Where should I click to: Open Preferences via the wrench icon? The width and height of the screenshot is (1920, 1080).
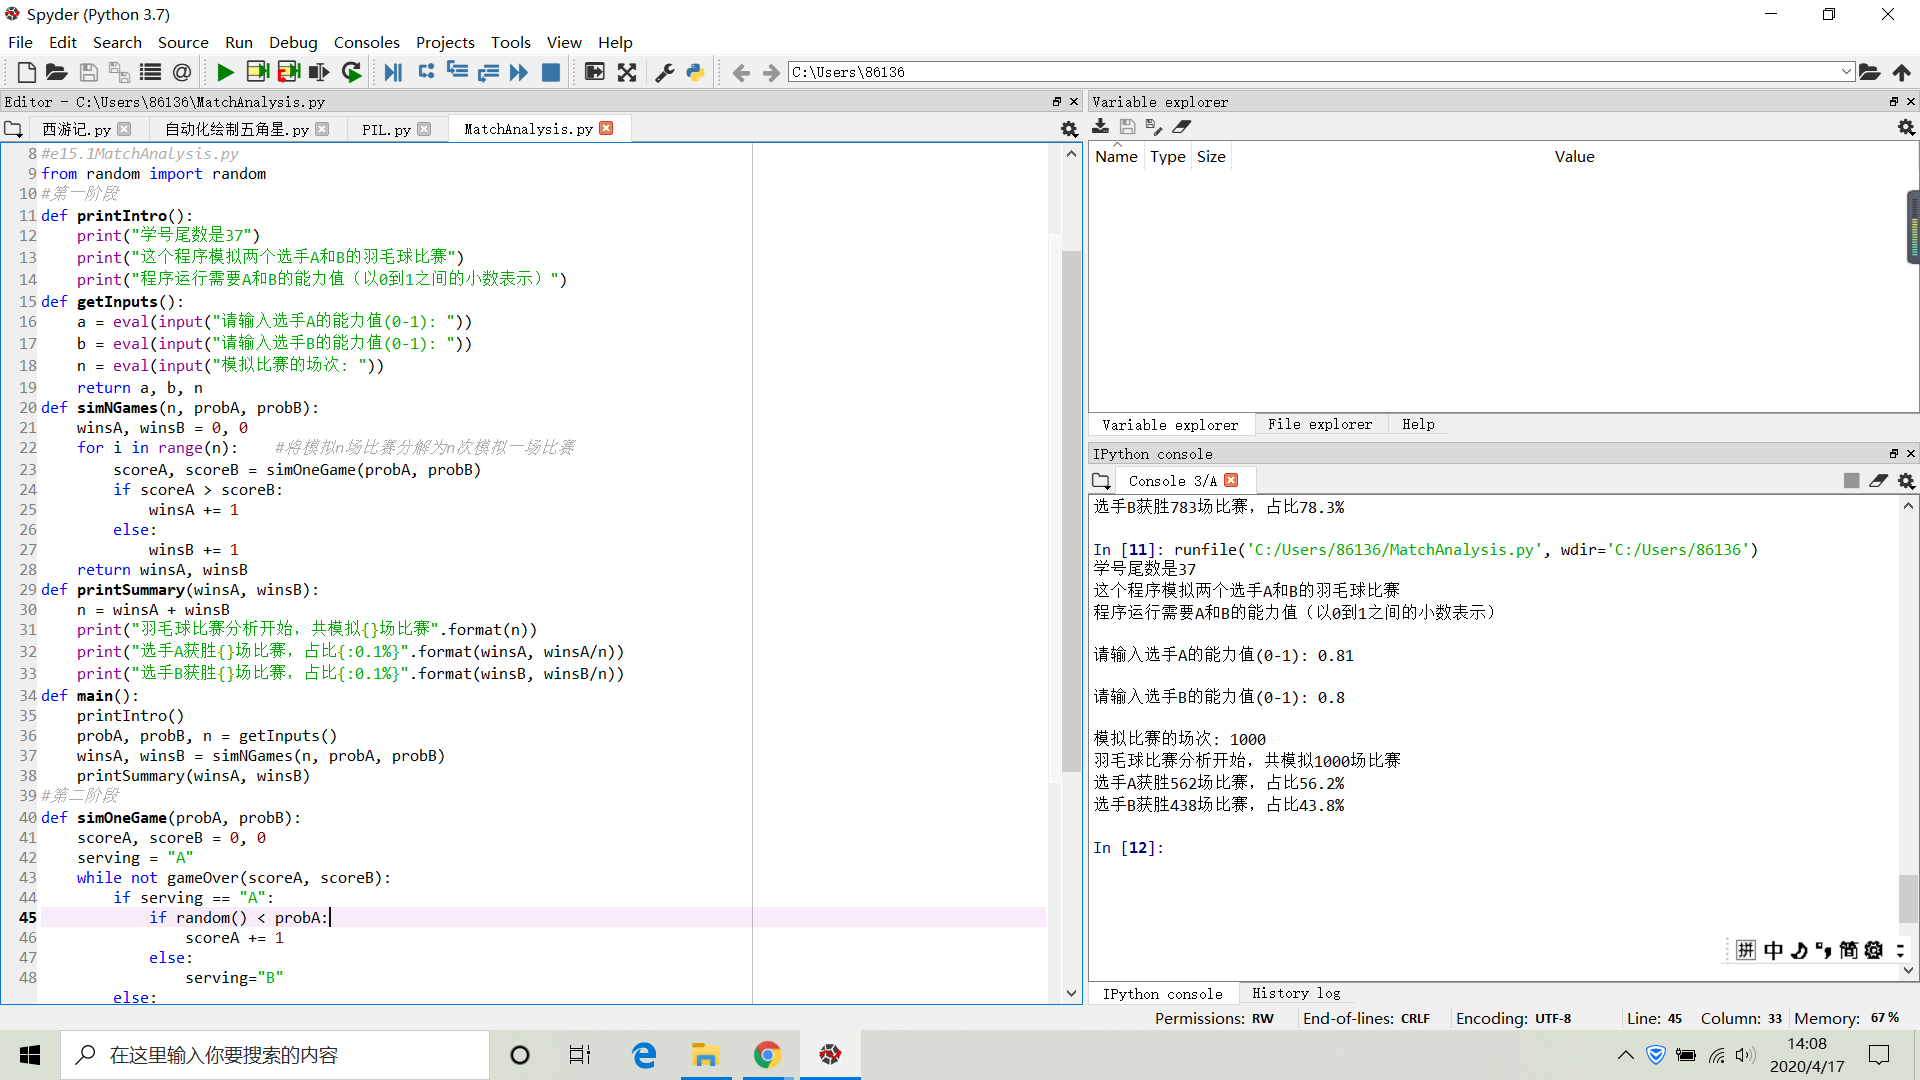pos(664,72)
